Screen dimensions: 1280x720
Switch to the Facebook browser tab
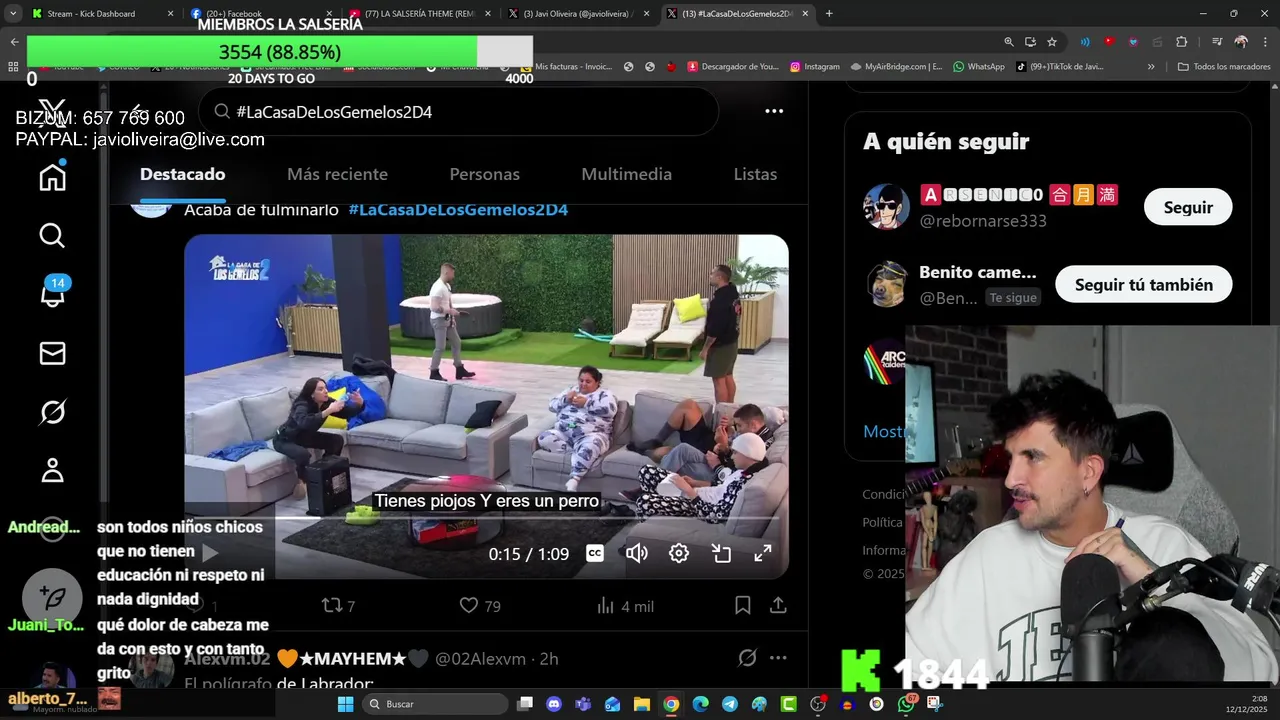(x=262, y=14)
